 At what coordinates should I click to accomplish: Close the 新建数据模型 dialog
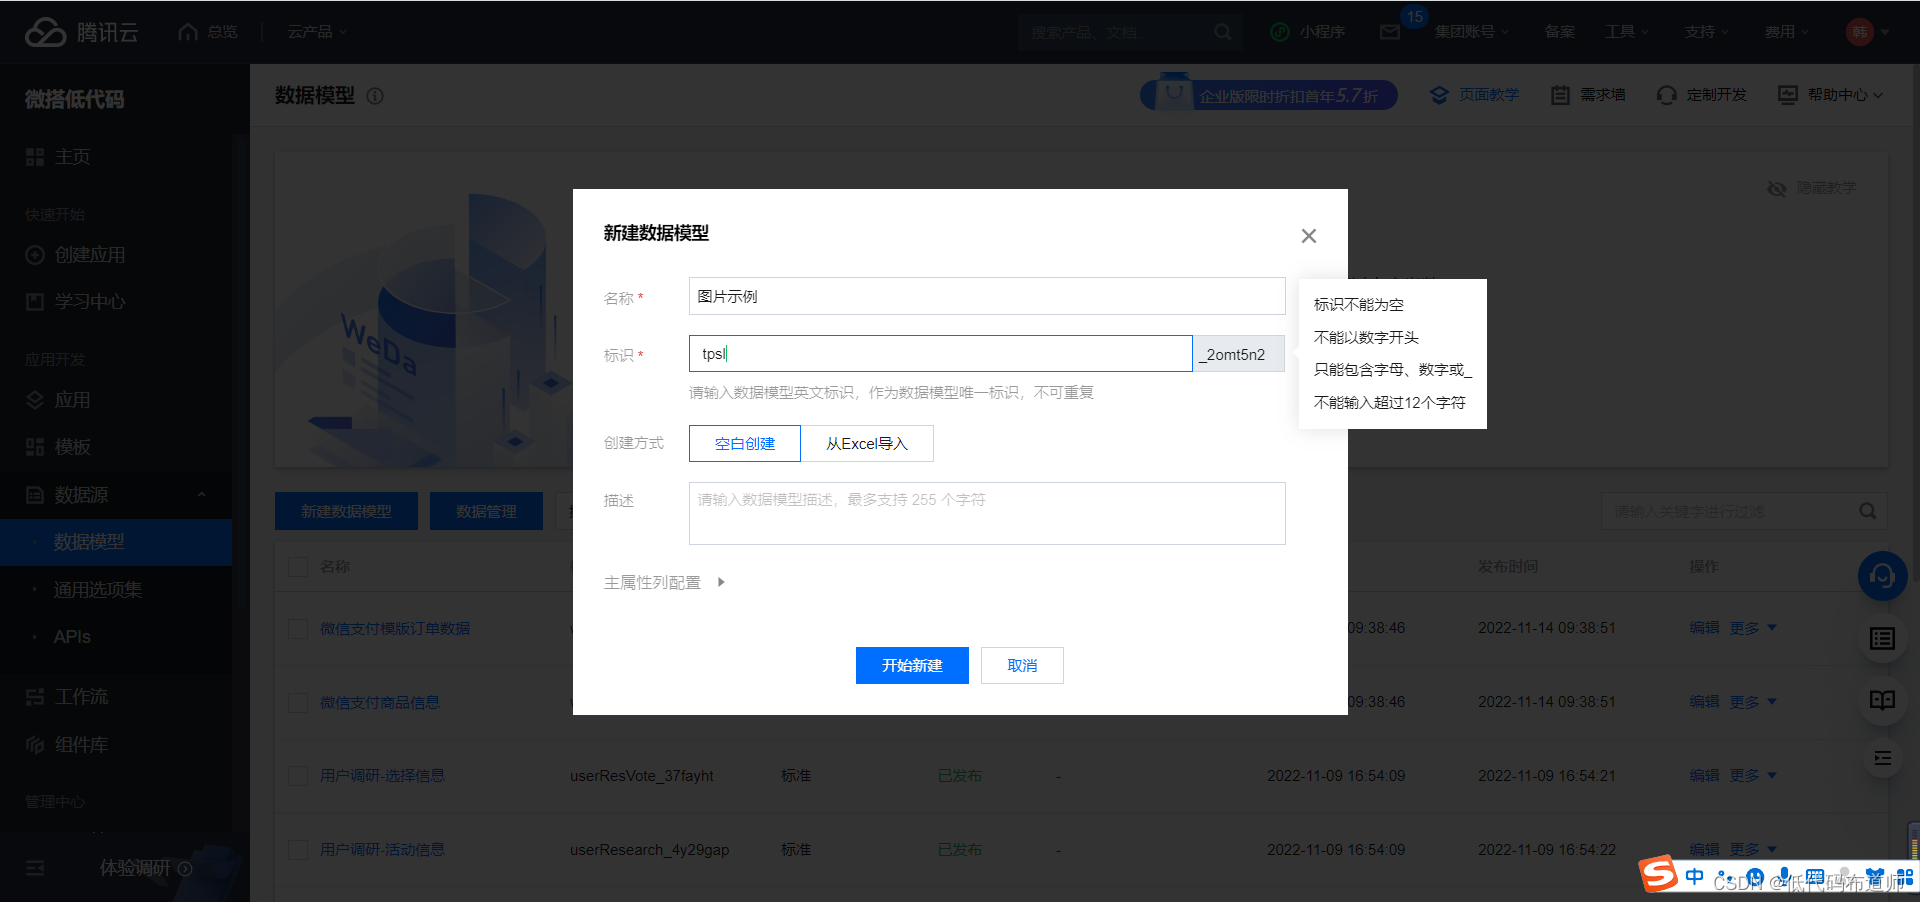tap(1308, 236)
